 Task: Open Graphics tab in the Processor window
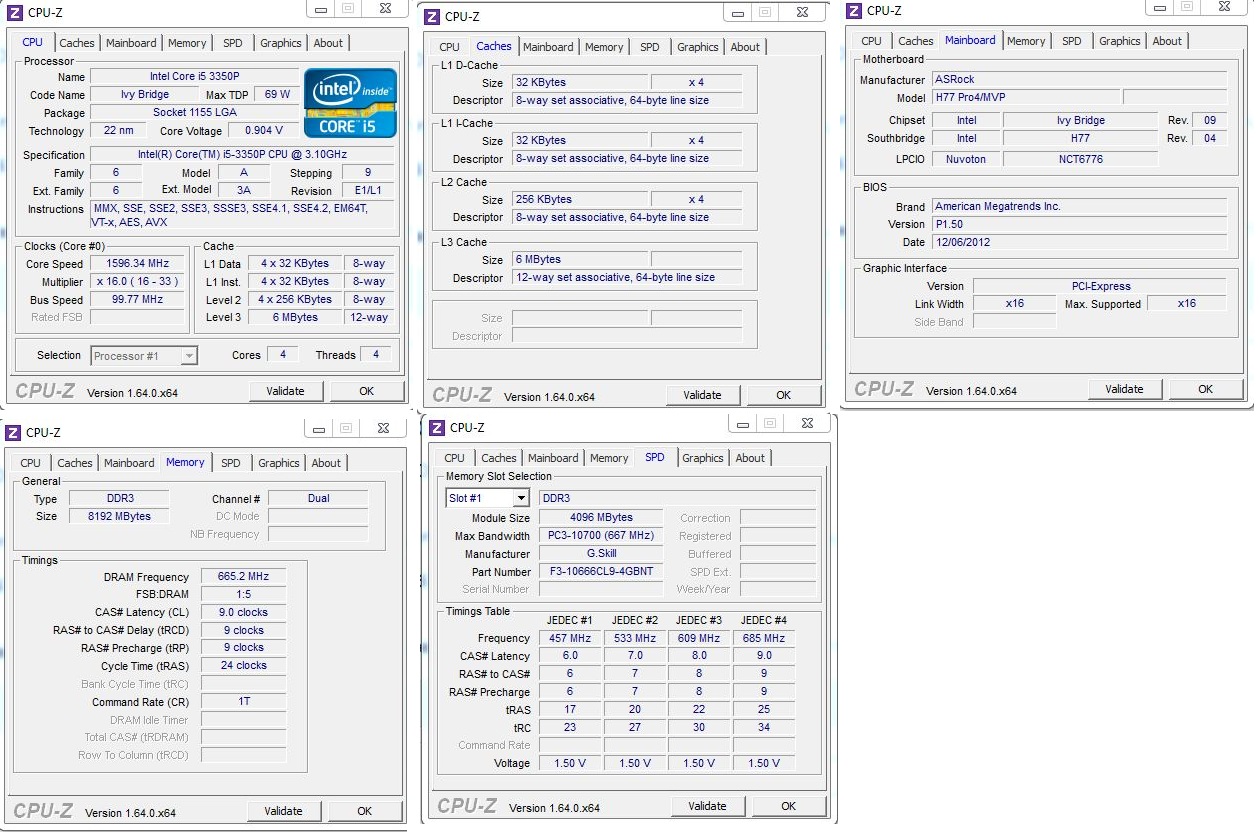(281, 43)
